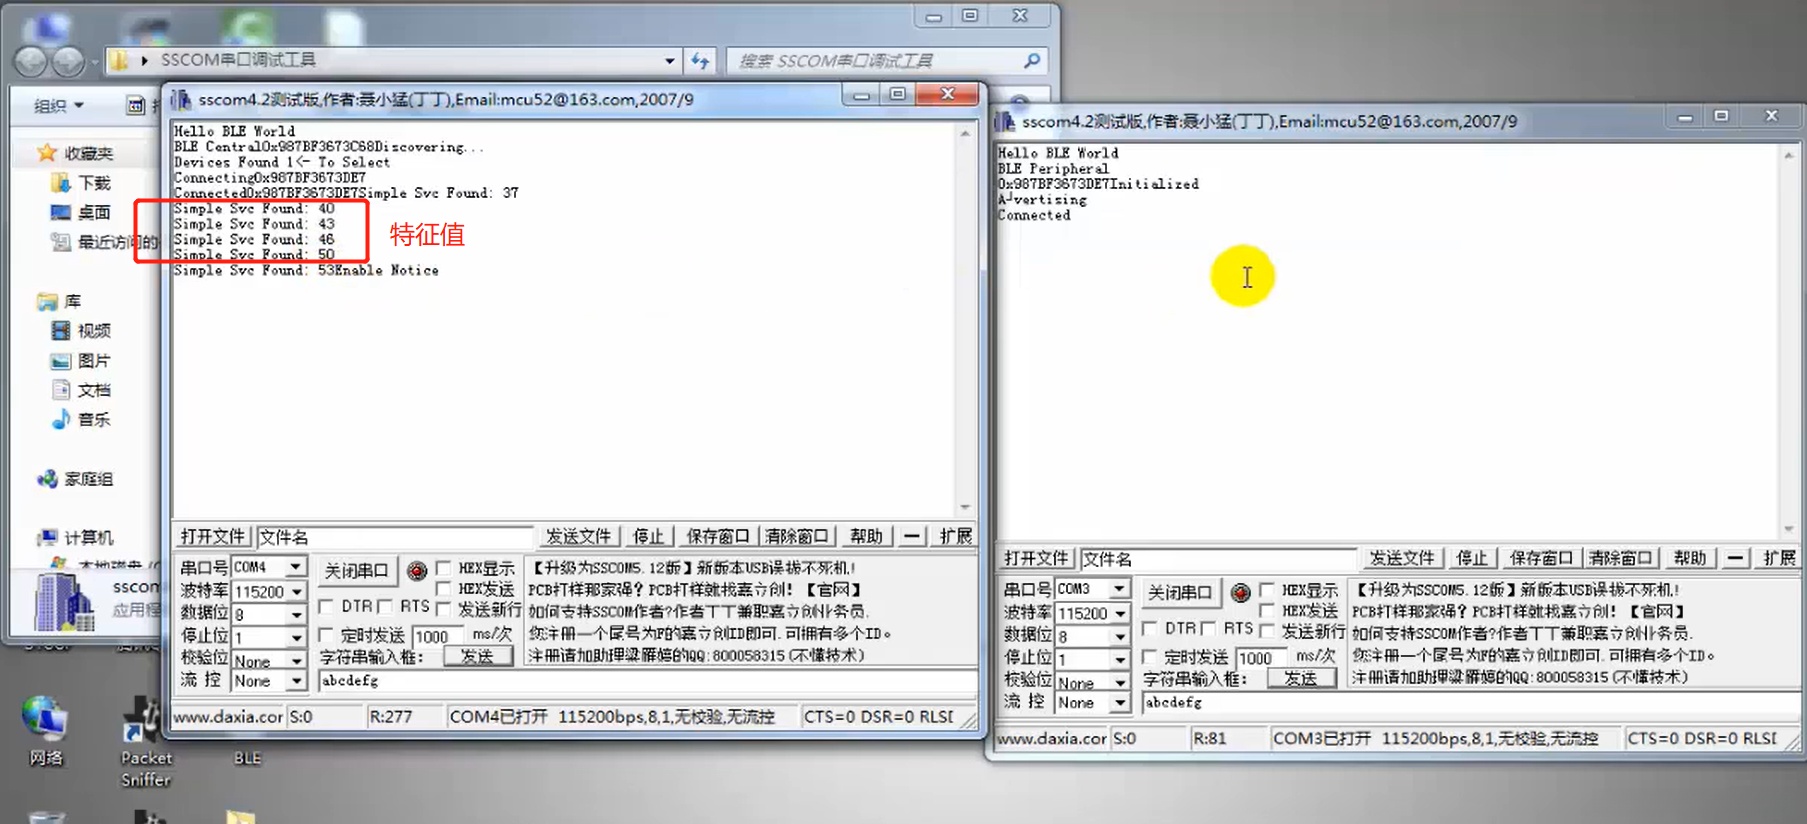
Task: Open 波特率 115200 dropdown in COM4 window
Action: pyautogui.click(x=296, y=591)
